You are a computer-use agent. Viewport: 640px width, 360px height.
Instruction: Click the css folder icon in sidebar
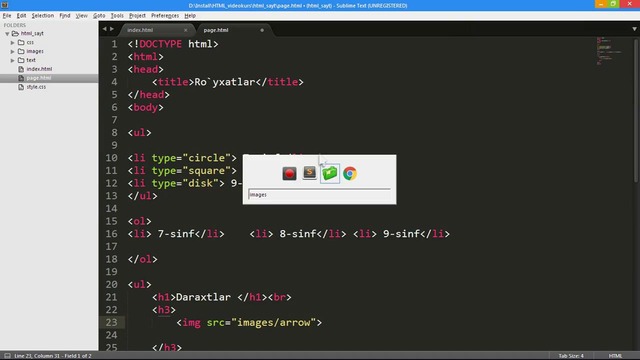click(x=21, y=42)
